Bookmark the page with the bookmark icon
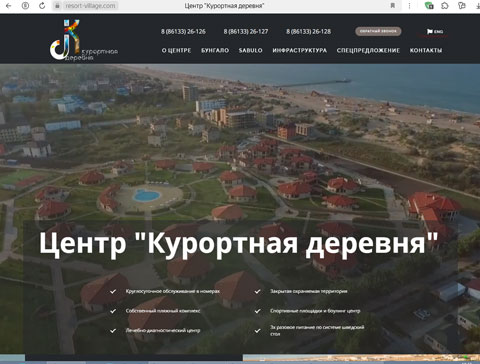 (x=393, y=6)
